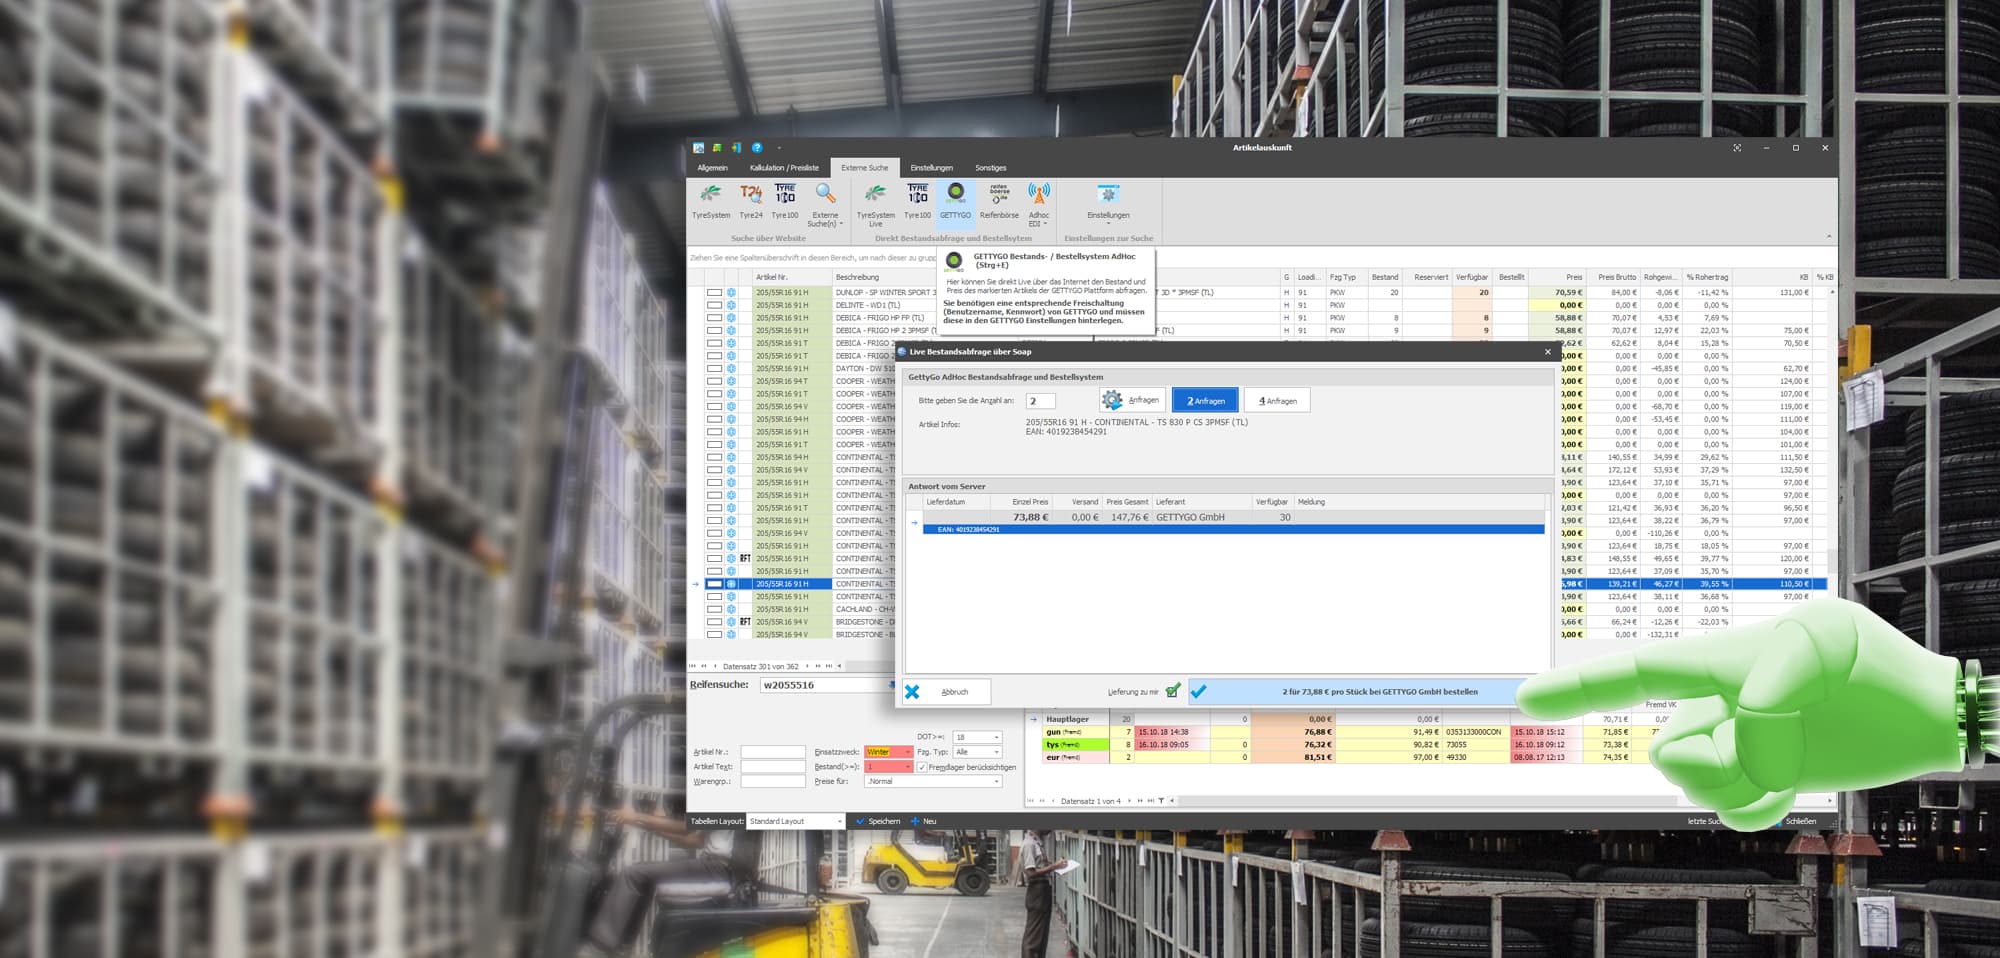Open TyreSystem website search
Viewport: 2000px width, 958px height.
tap(711, 201)
